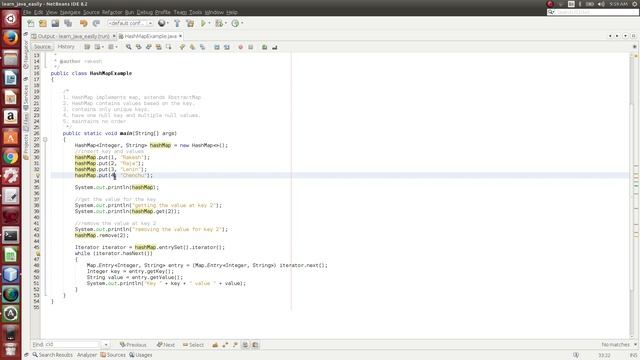This screenshot has width=640, height=360.
Task: Start debugging the project
Action: (x=219, y=23)
